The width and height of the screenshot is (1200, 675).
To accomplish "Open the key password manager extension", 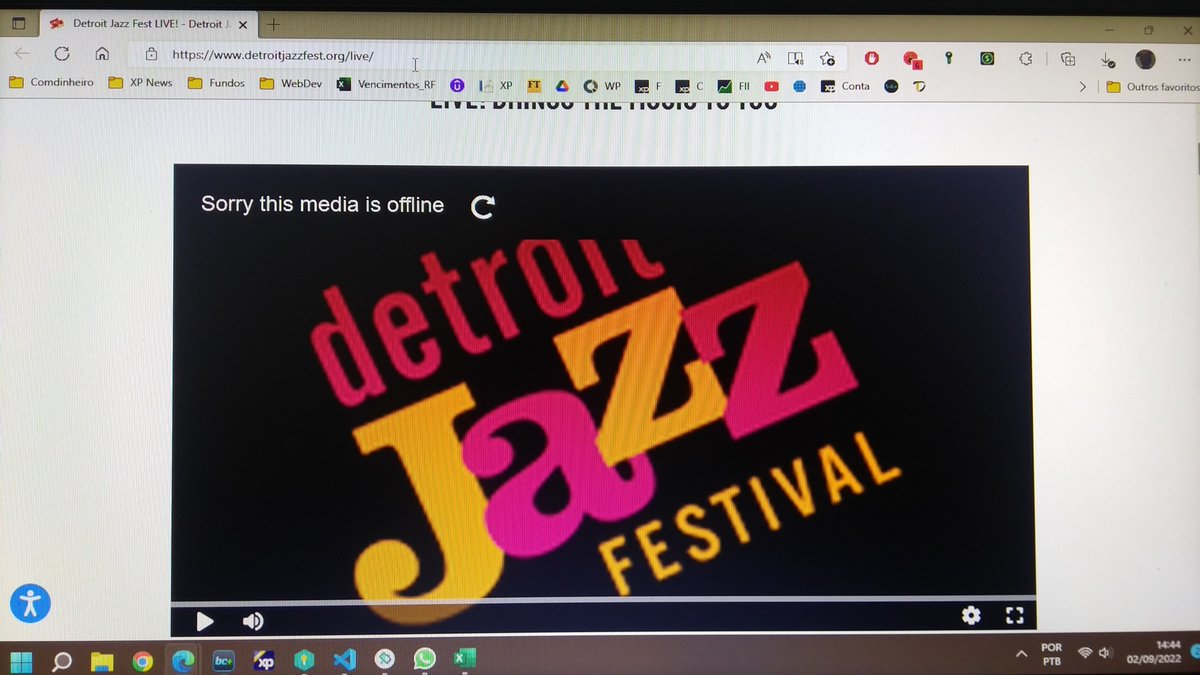I will coord(947,58).
